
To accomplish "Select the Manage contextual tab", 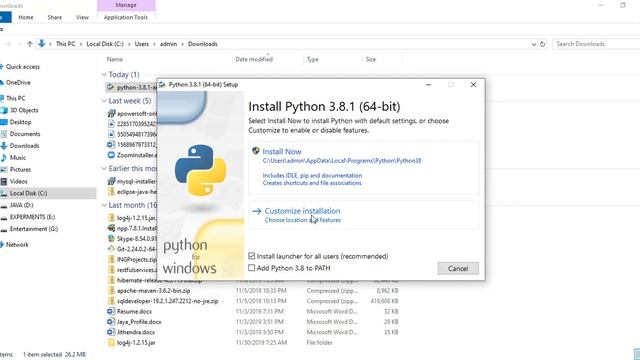I will pos(126,5).
